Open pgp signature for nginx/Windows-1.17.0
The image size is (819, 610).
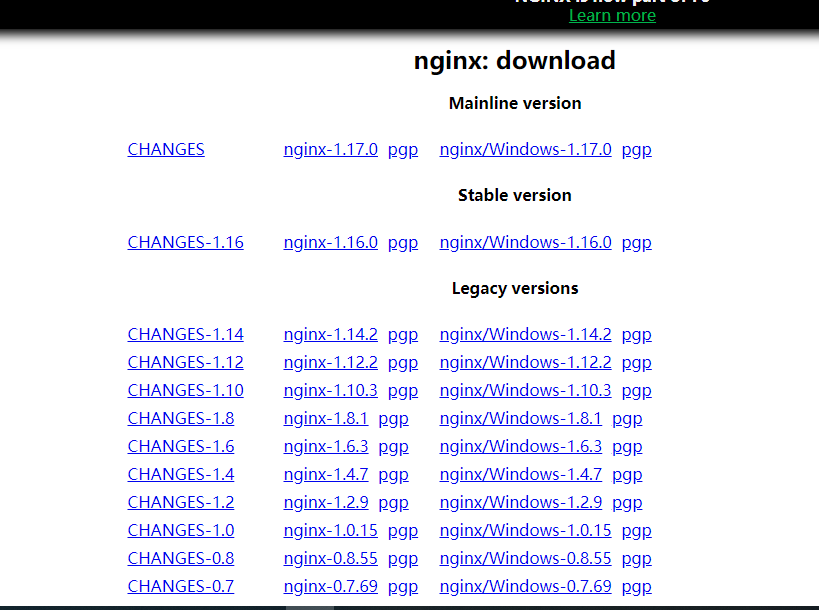point(637,150)
